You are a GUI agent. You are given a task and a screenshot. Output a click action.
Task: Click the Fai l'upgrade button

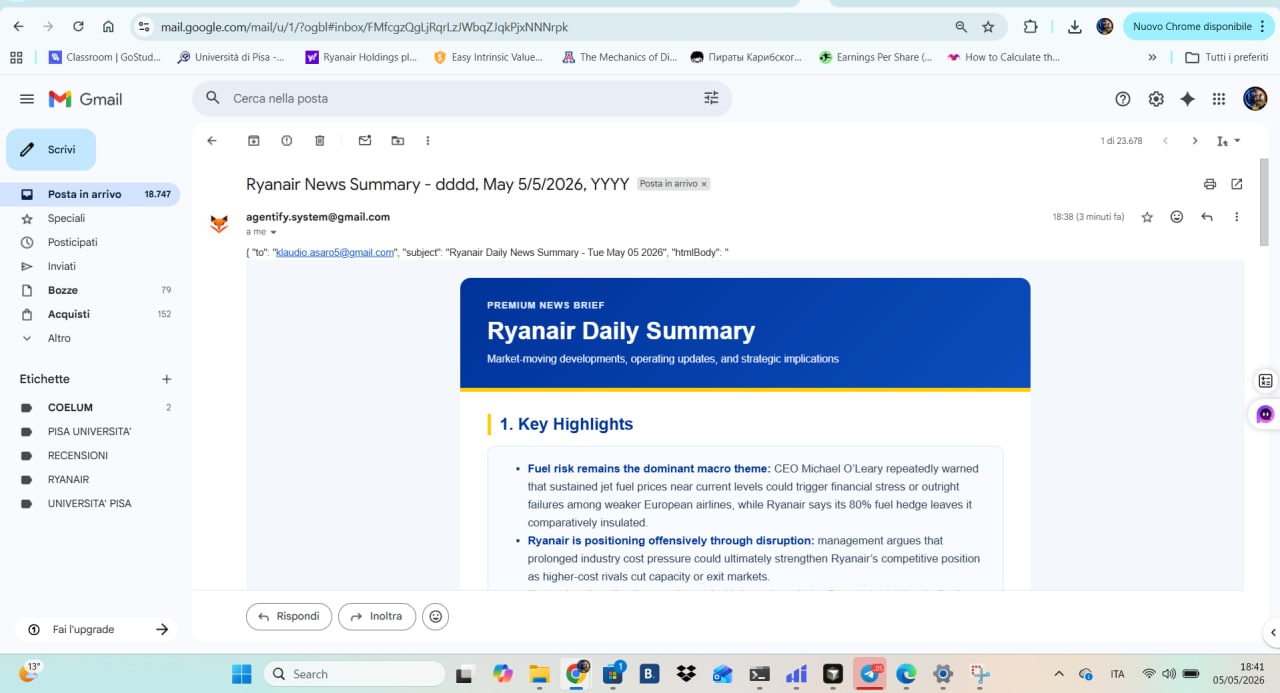coord(97,629)
